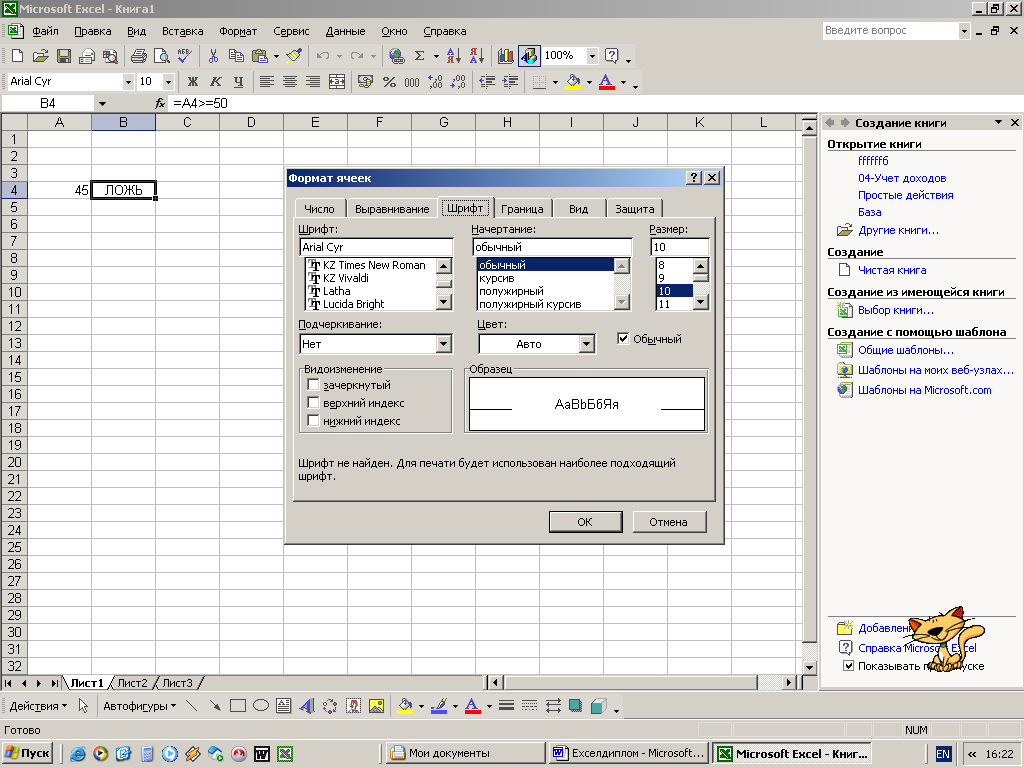Switch to the Число tab
Viewport: 1024px width, 768px height.
point(319,208)
